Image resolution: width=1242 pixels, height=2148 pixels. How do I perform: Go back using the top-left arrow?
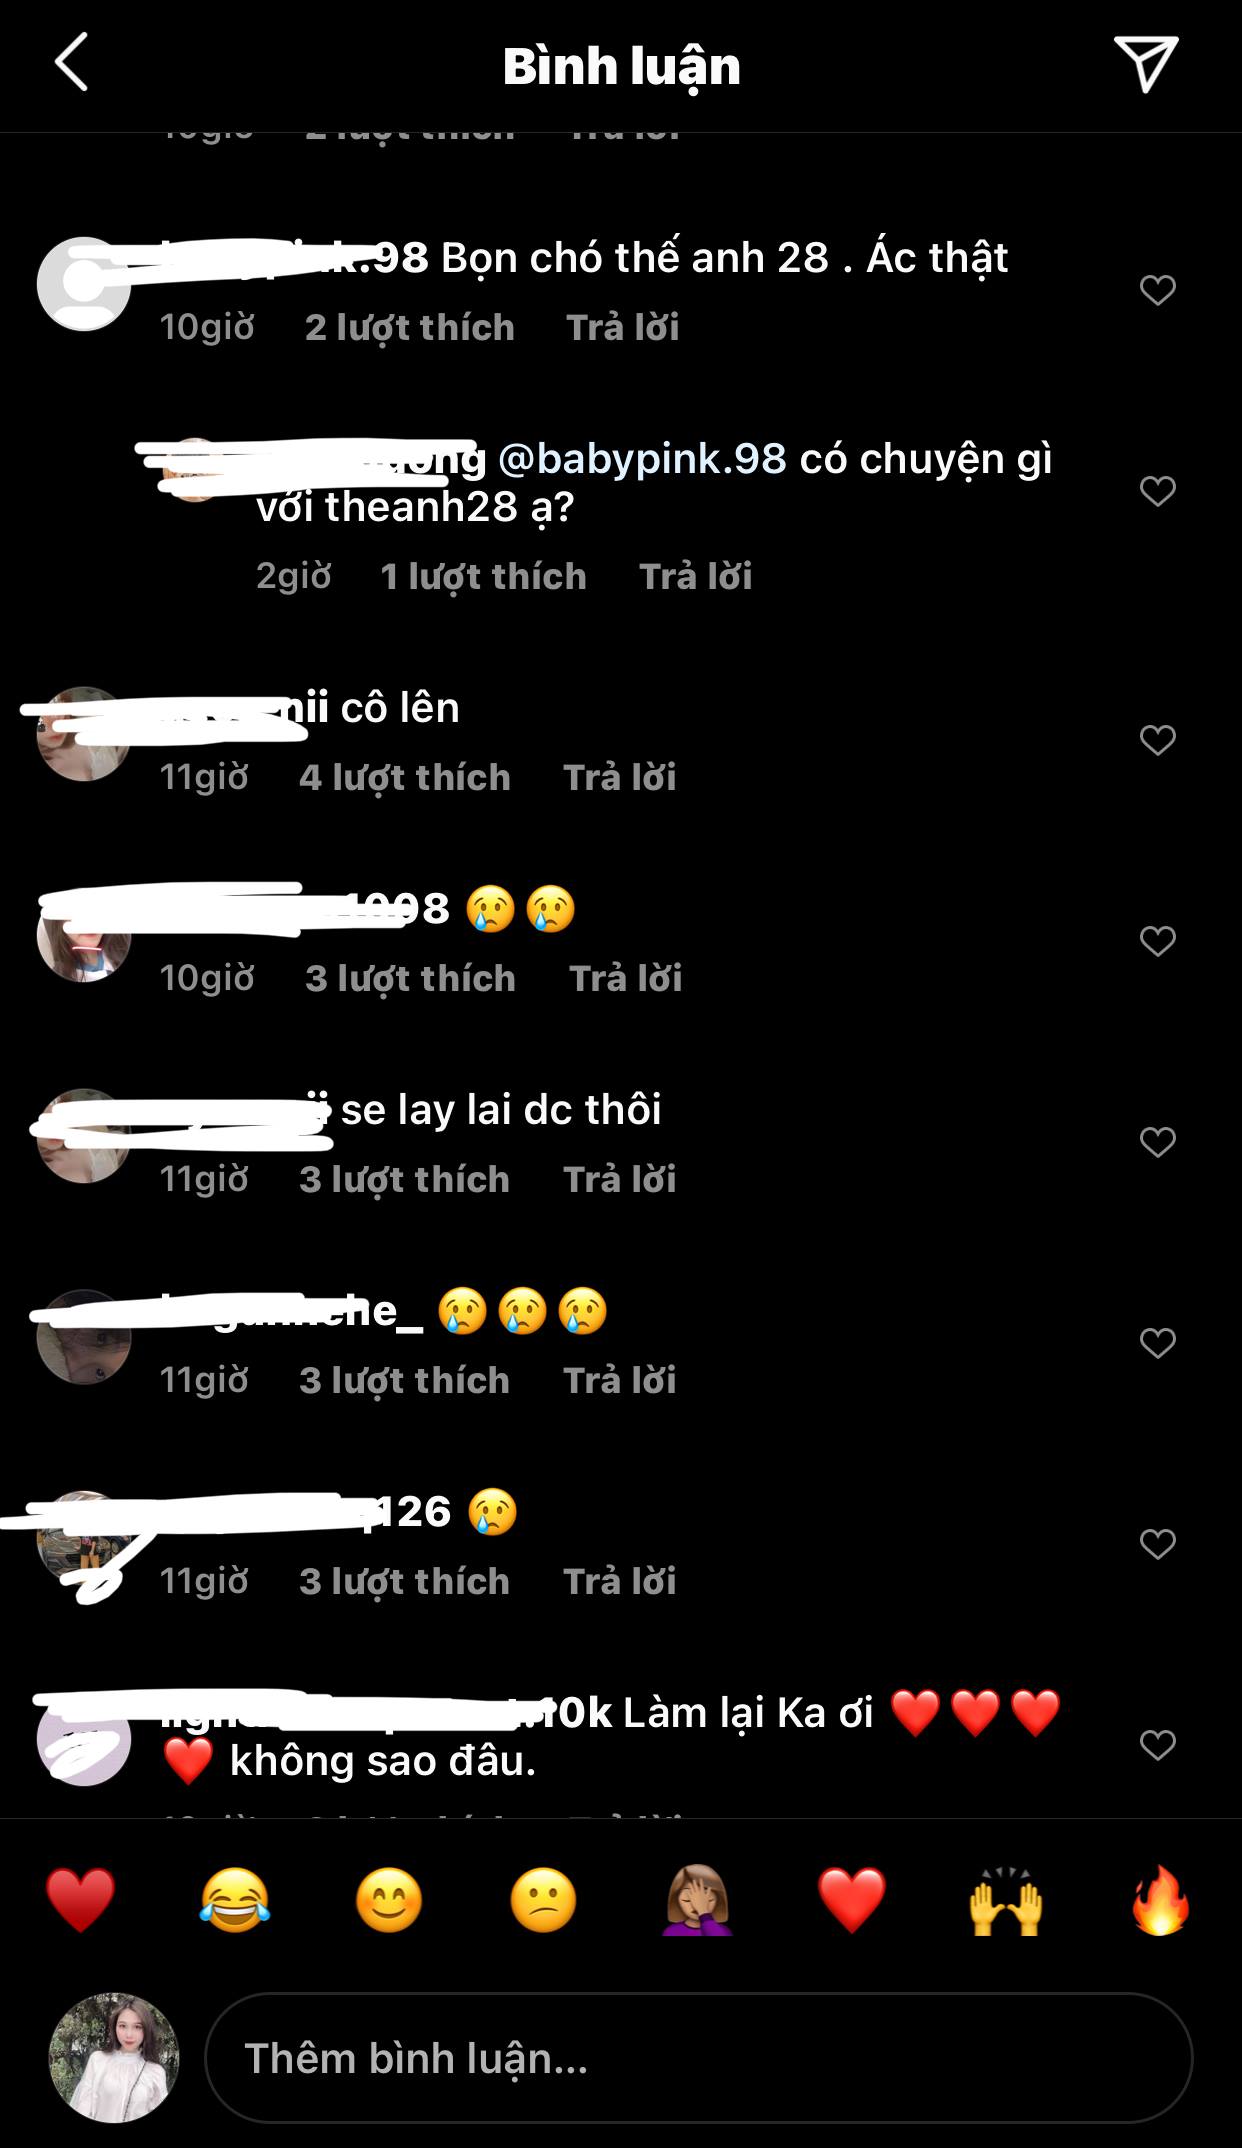[71, 62]
